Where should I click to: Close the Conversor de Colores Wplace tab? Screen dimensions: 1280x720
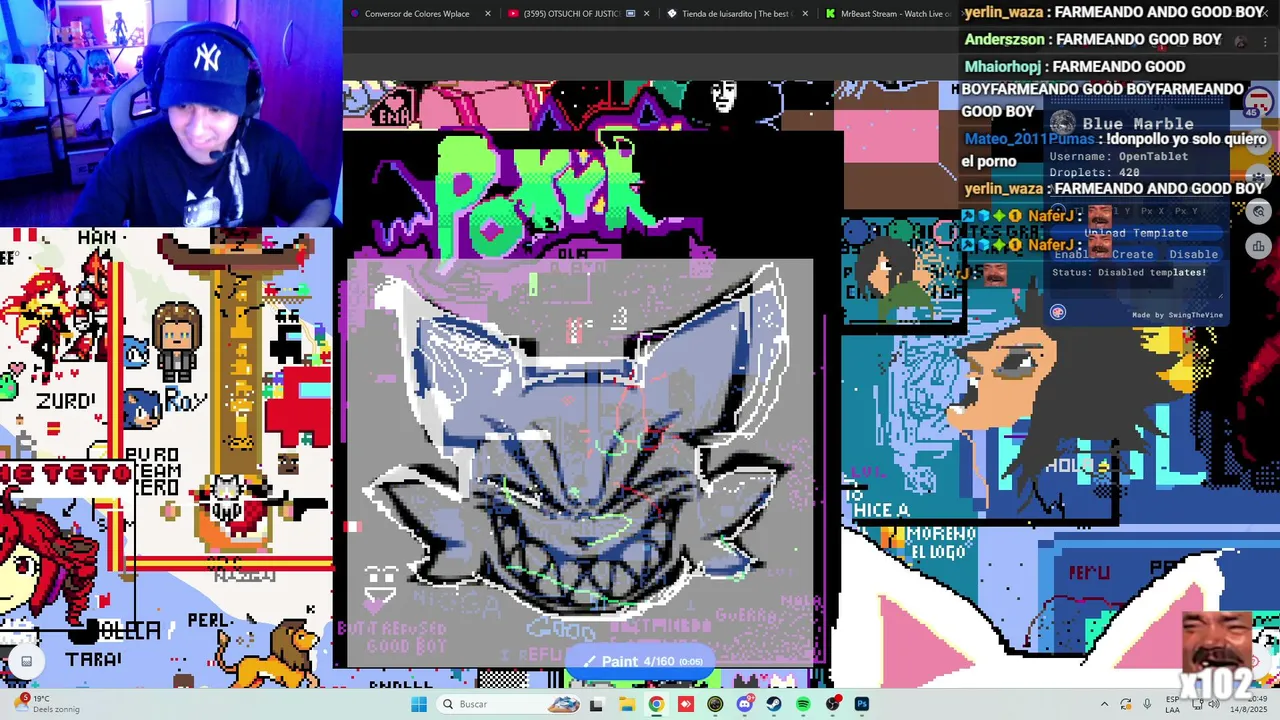tap(487, 14)
